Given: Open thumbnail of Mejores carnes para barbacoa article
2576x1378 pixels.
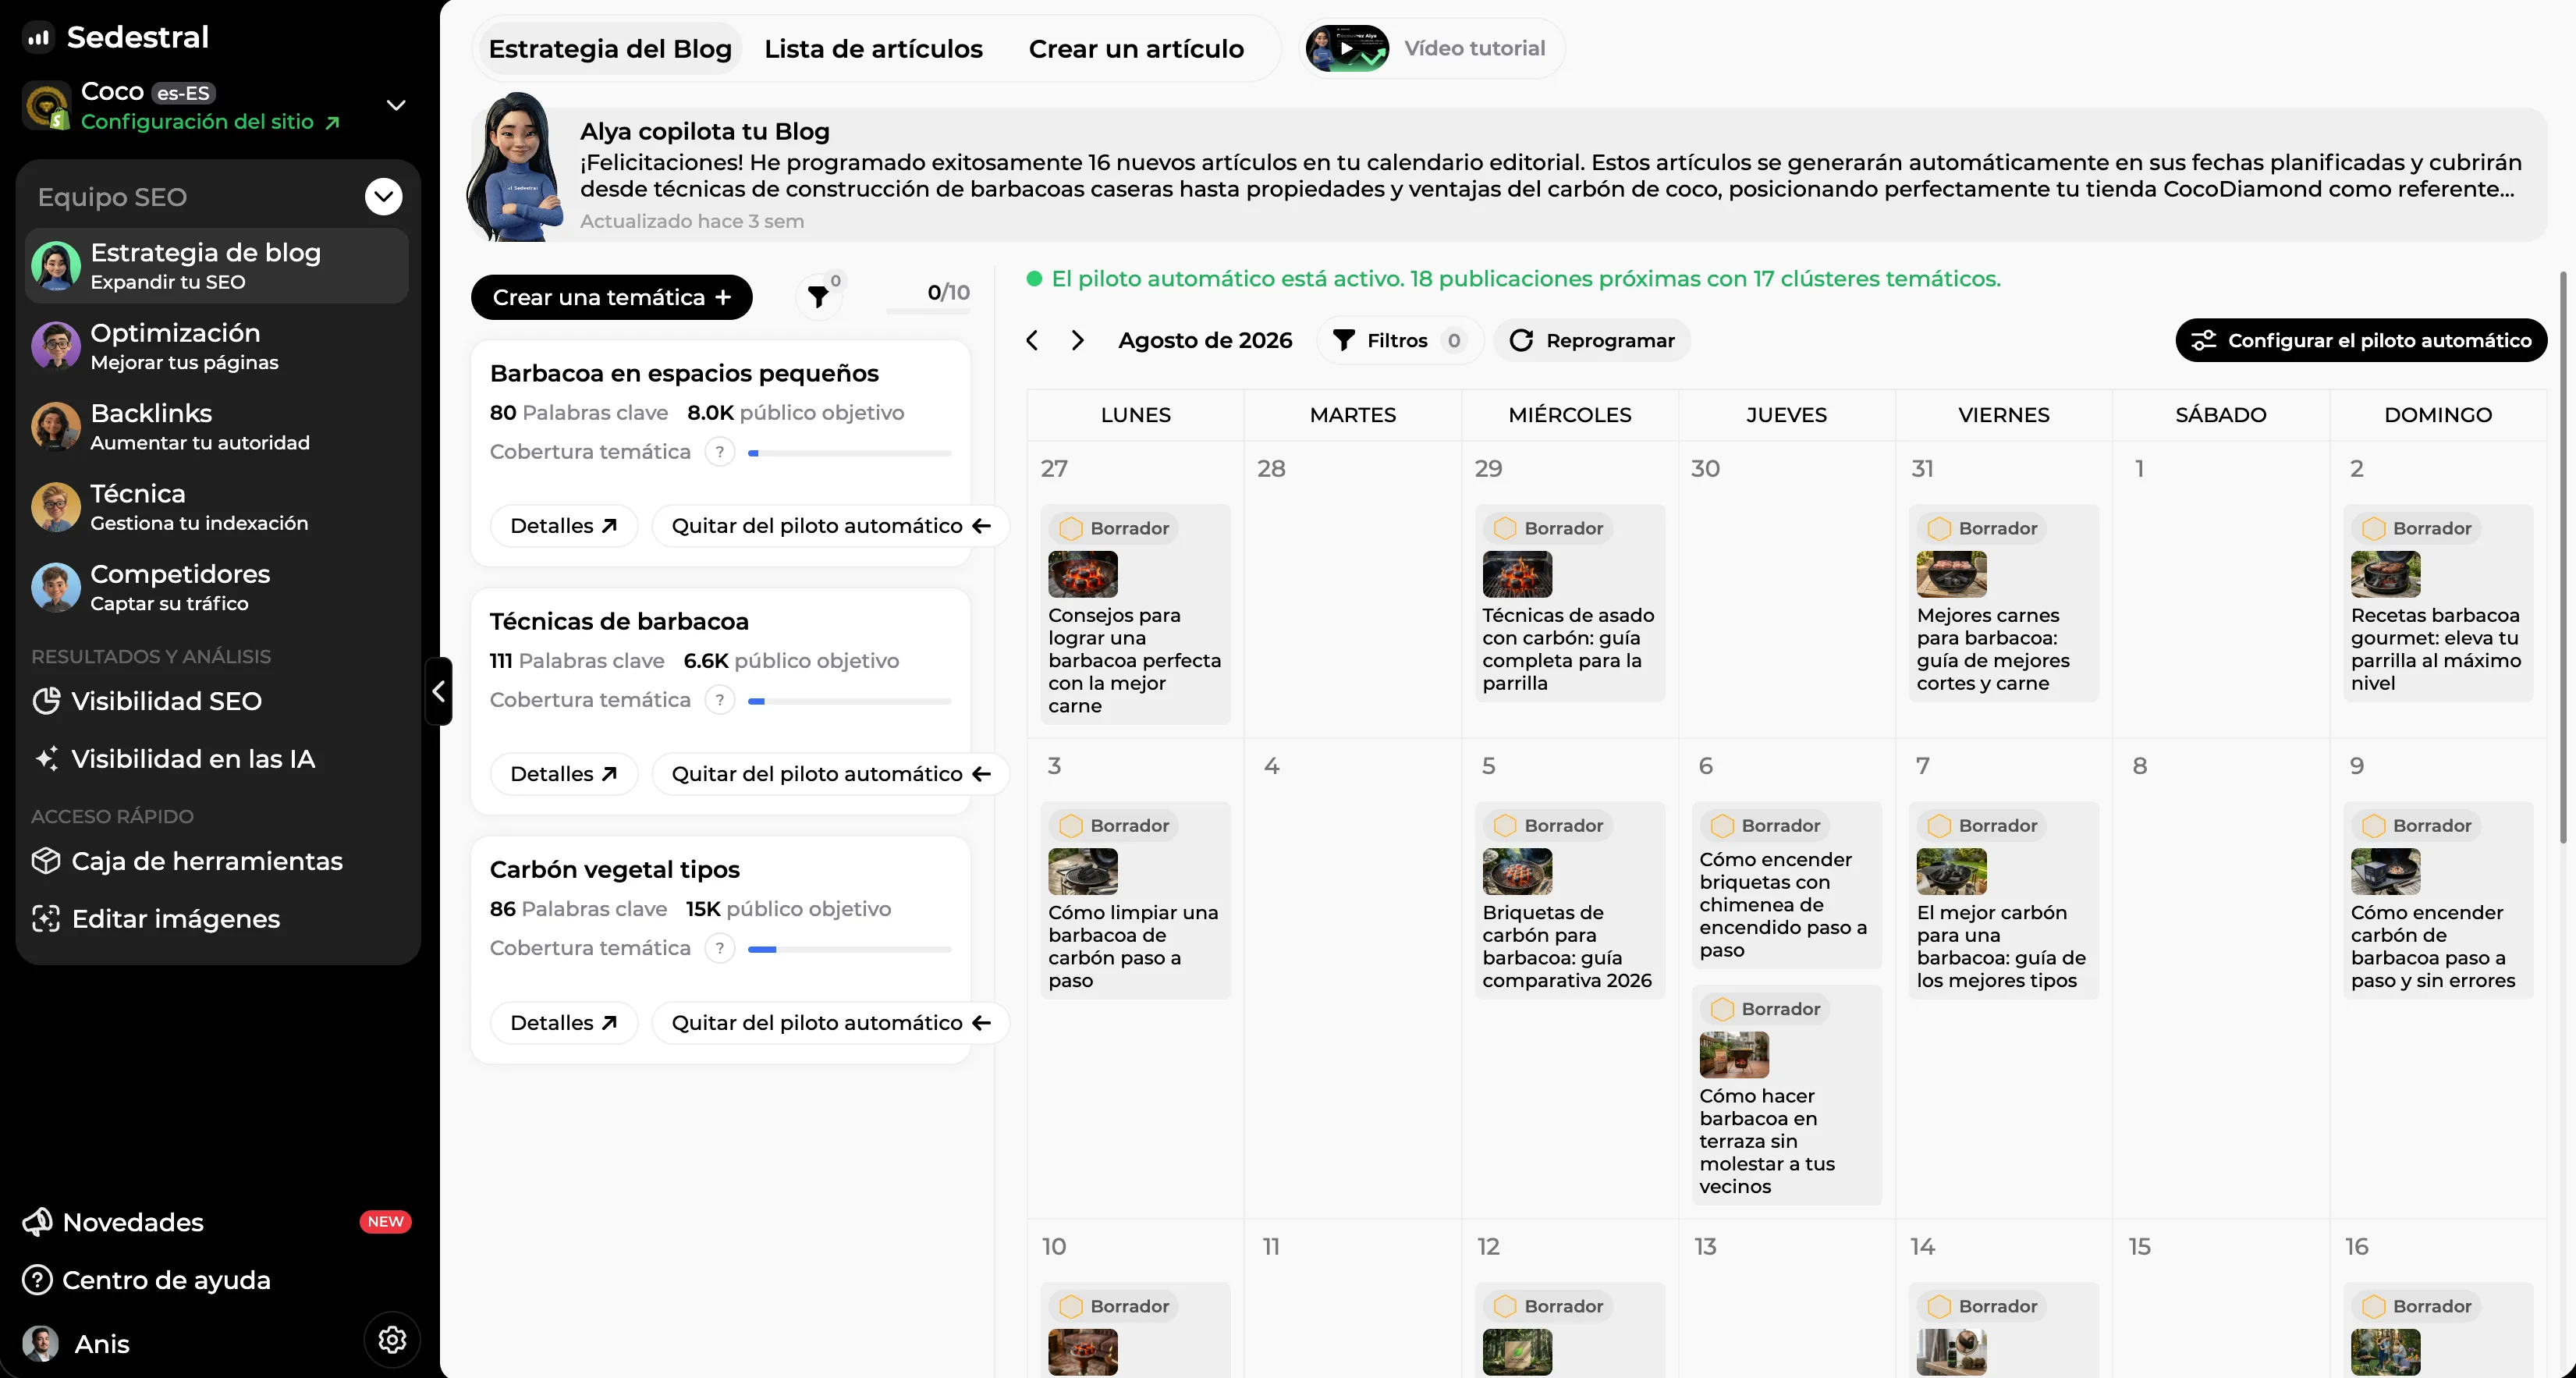Looking at the screenshot, I should (1951, 574).
